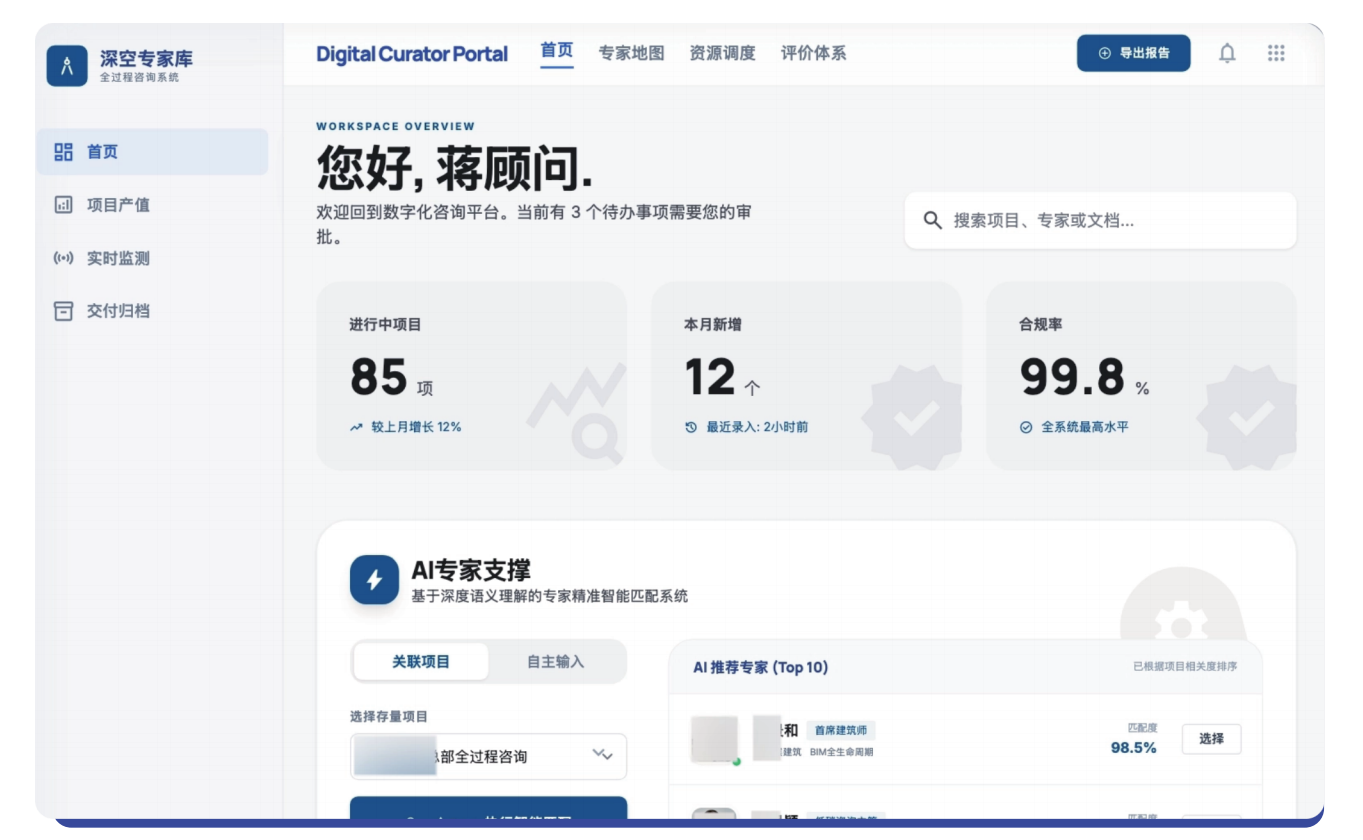Open the 专家地图 tab
Viewport: 1363px width, 840px height.
631,54
